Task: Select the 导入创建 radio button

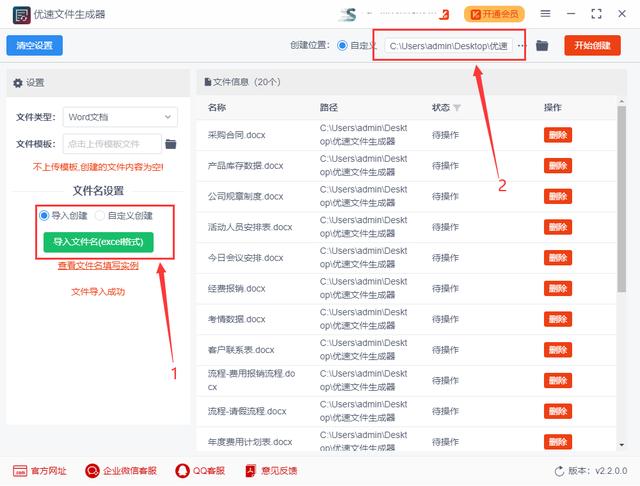Action: pos(44,215)
